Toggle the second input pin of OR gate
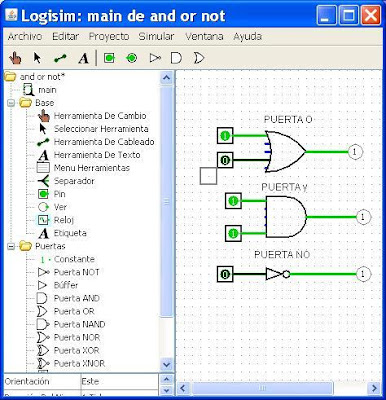 (225, 160)
